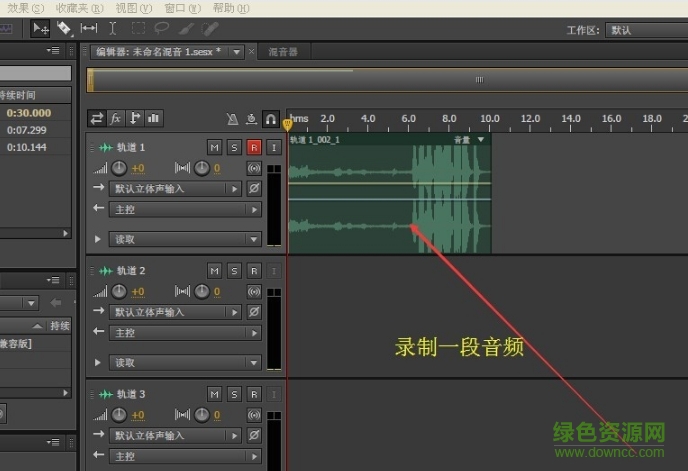Disarm recording on Track 1
The image size is (688, 471).
[254, 147]
